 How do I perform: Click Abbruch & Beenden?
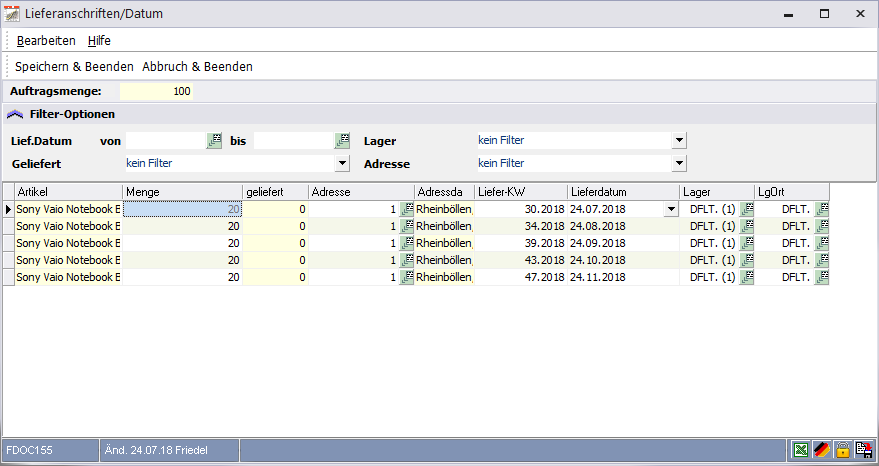(197, 67)
